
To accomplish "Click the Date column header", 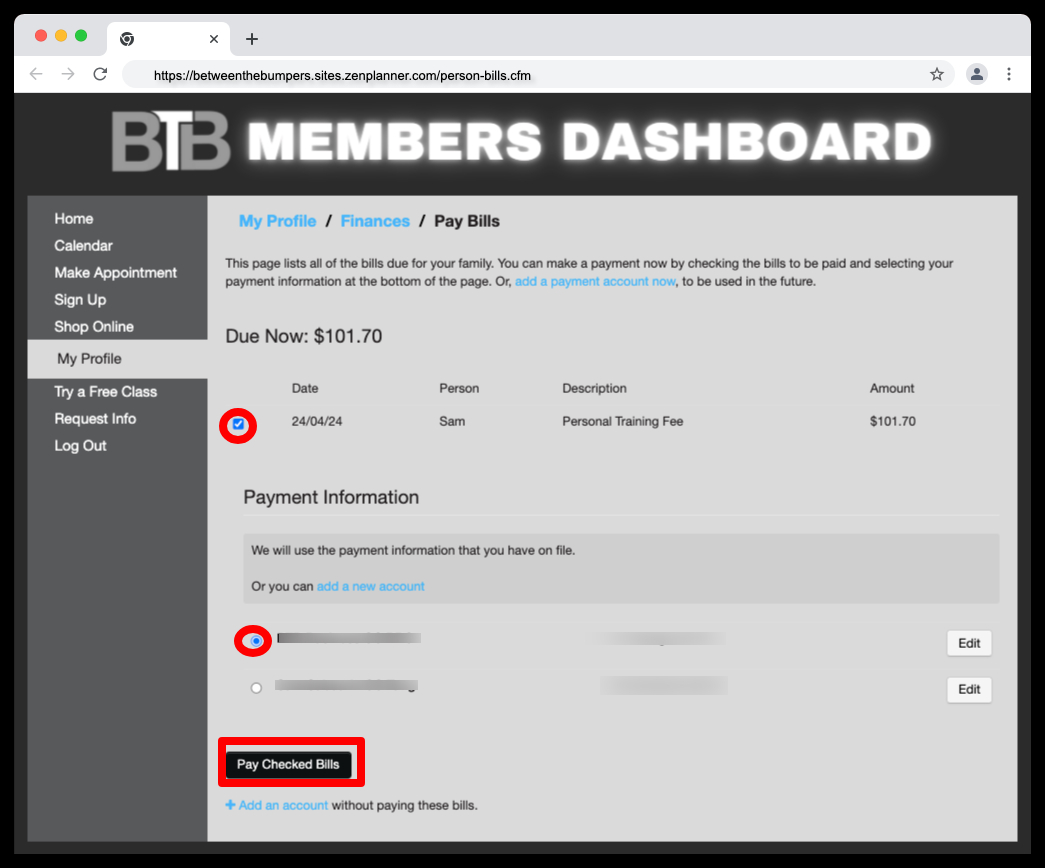I will (305, 388).
